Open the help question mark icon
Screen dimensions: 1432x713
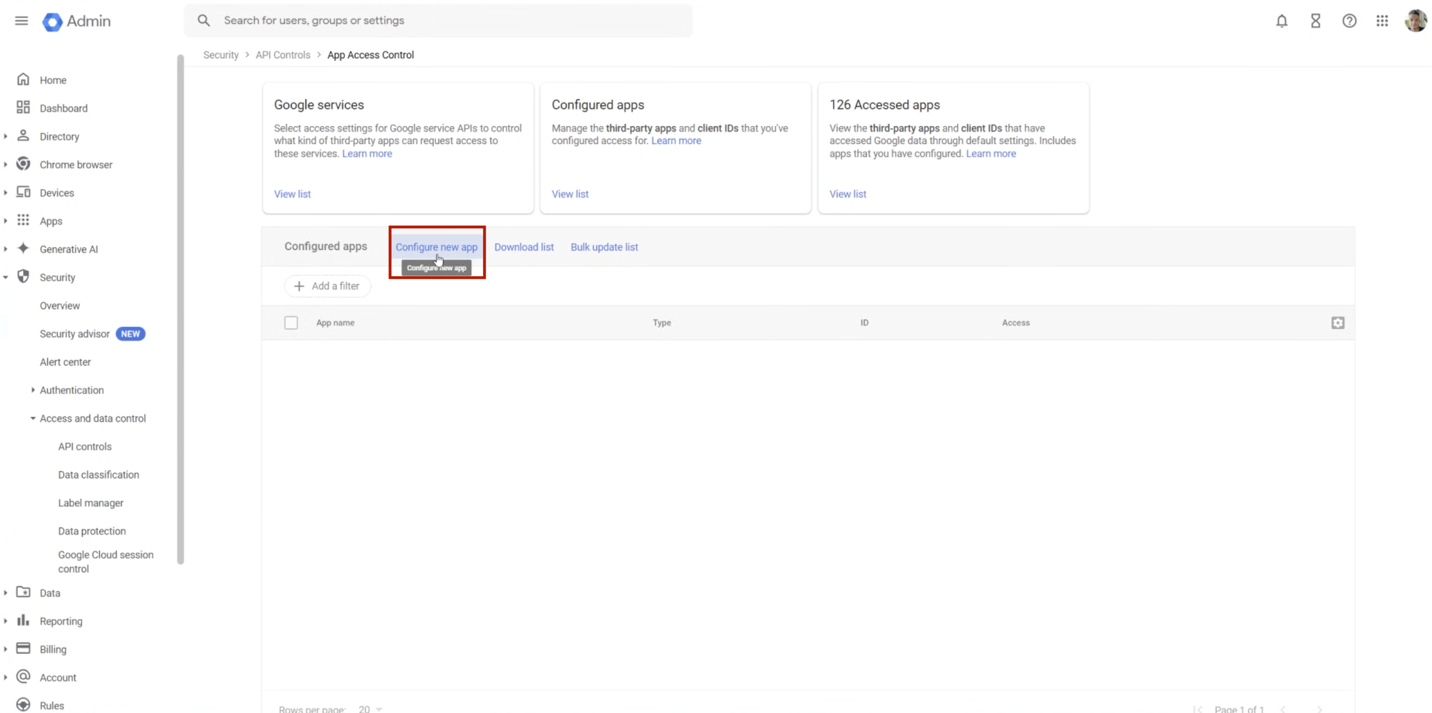point(1349,21)
